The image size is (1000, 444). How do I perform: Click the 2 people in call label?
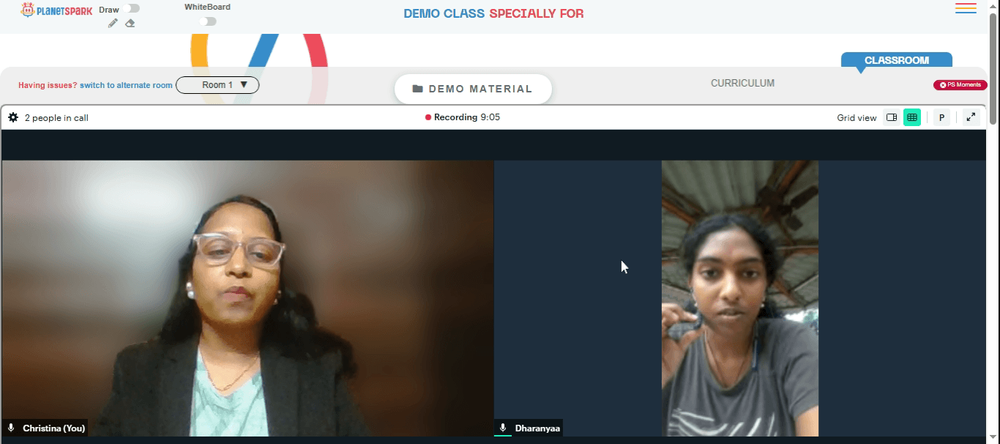57,118
